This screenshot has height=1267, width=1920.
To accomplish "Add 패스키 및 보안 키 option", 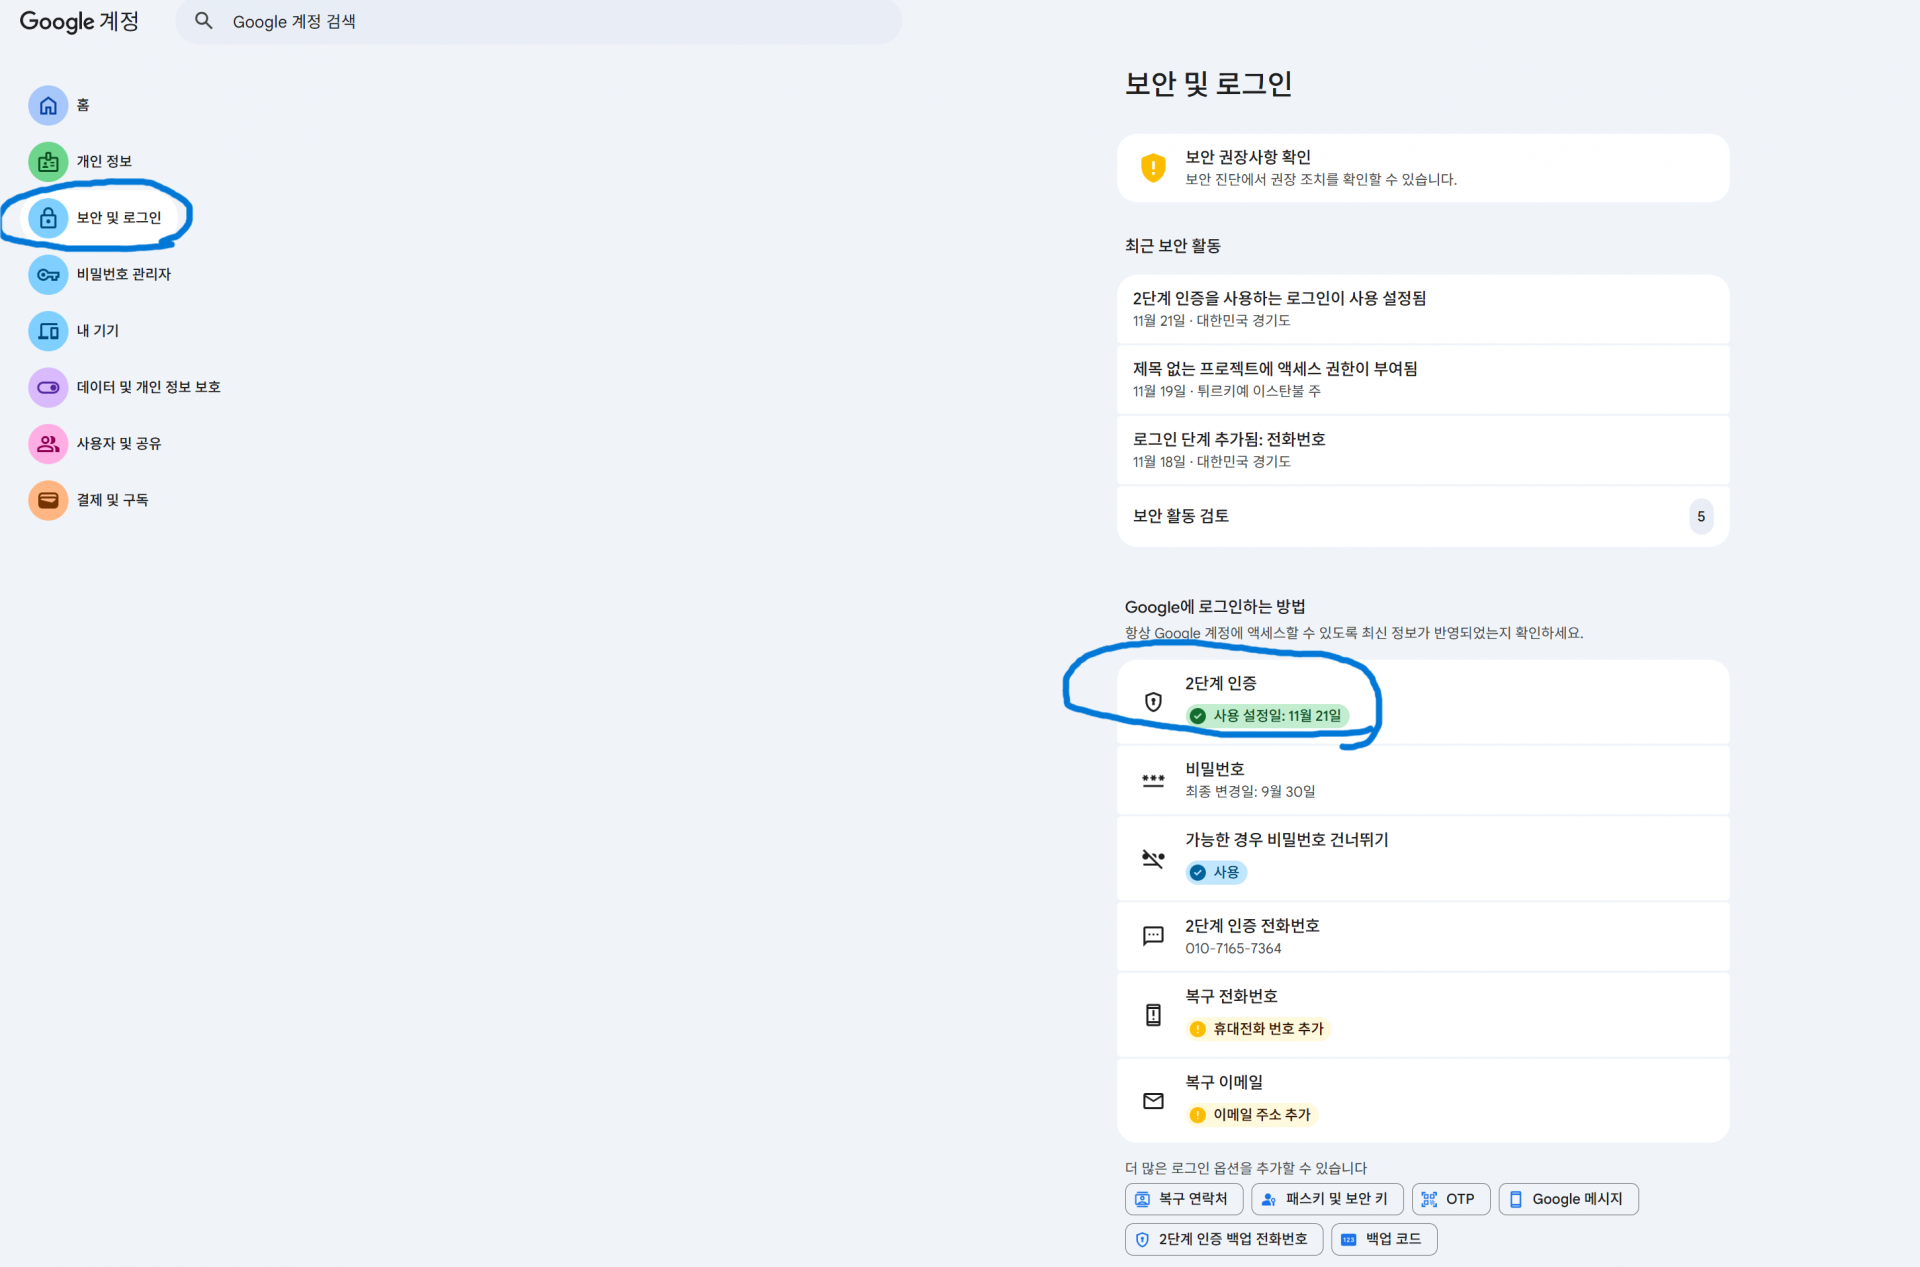I will (1327, 1199).
